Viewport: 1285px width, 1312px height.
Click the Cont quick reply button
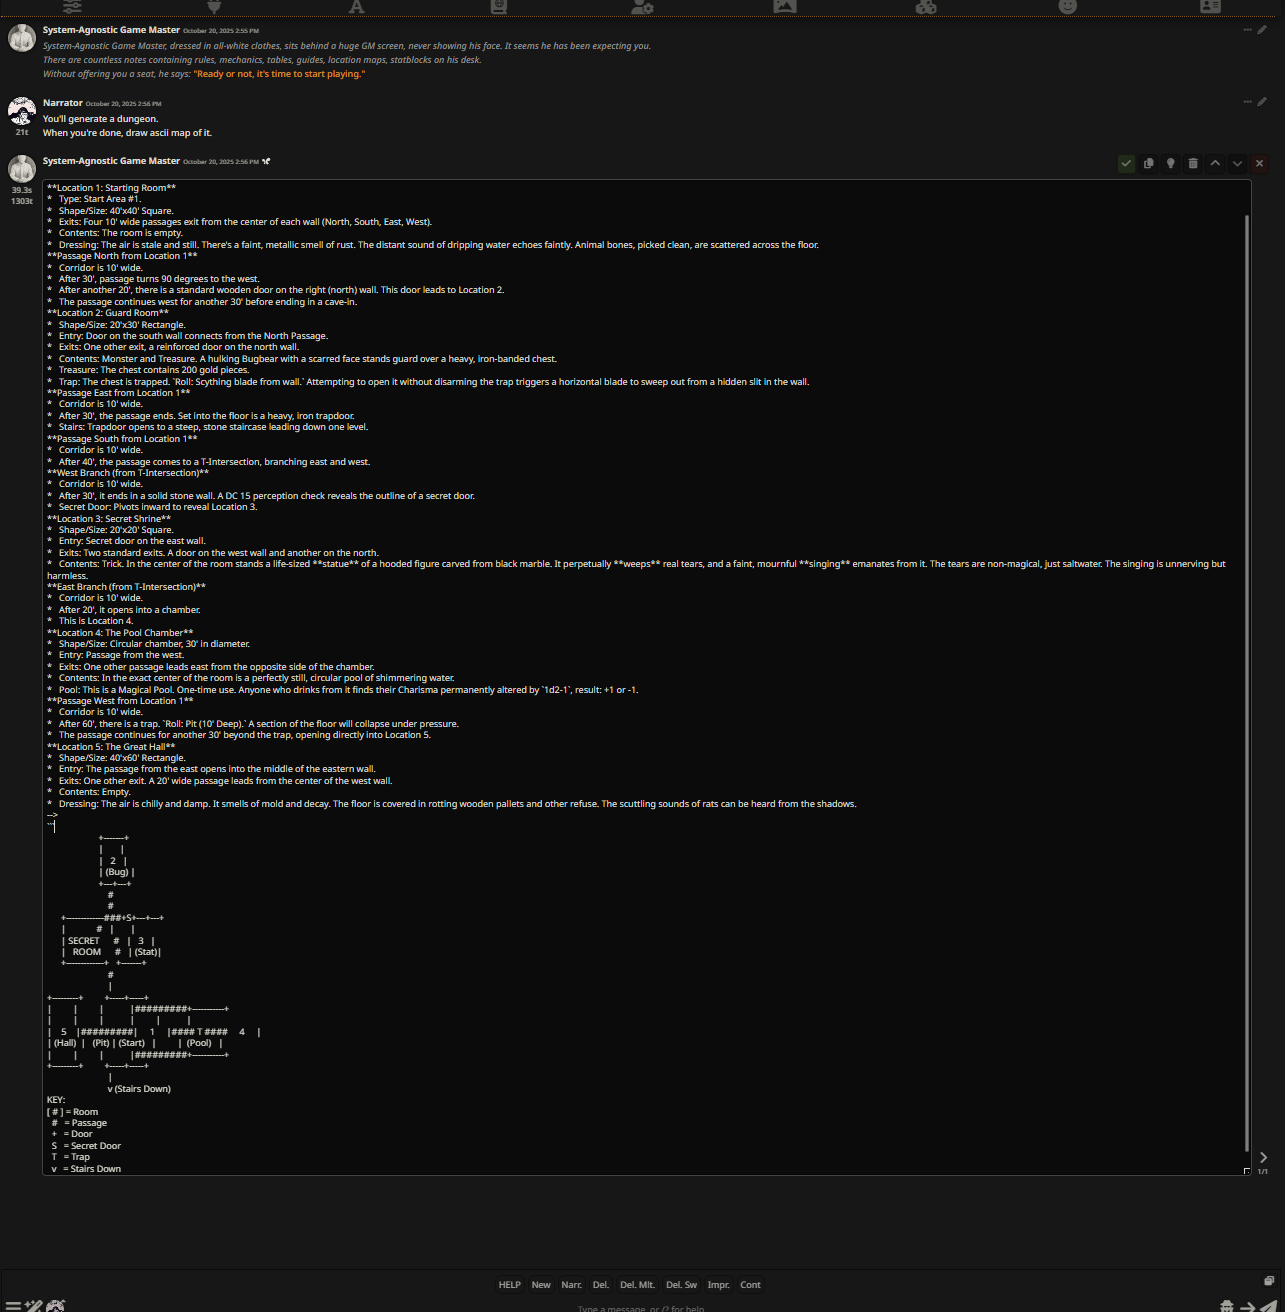tap(751, 1285)
